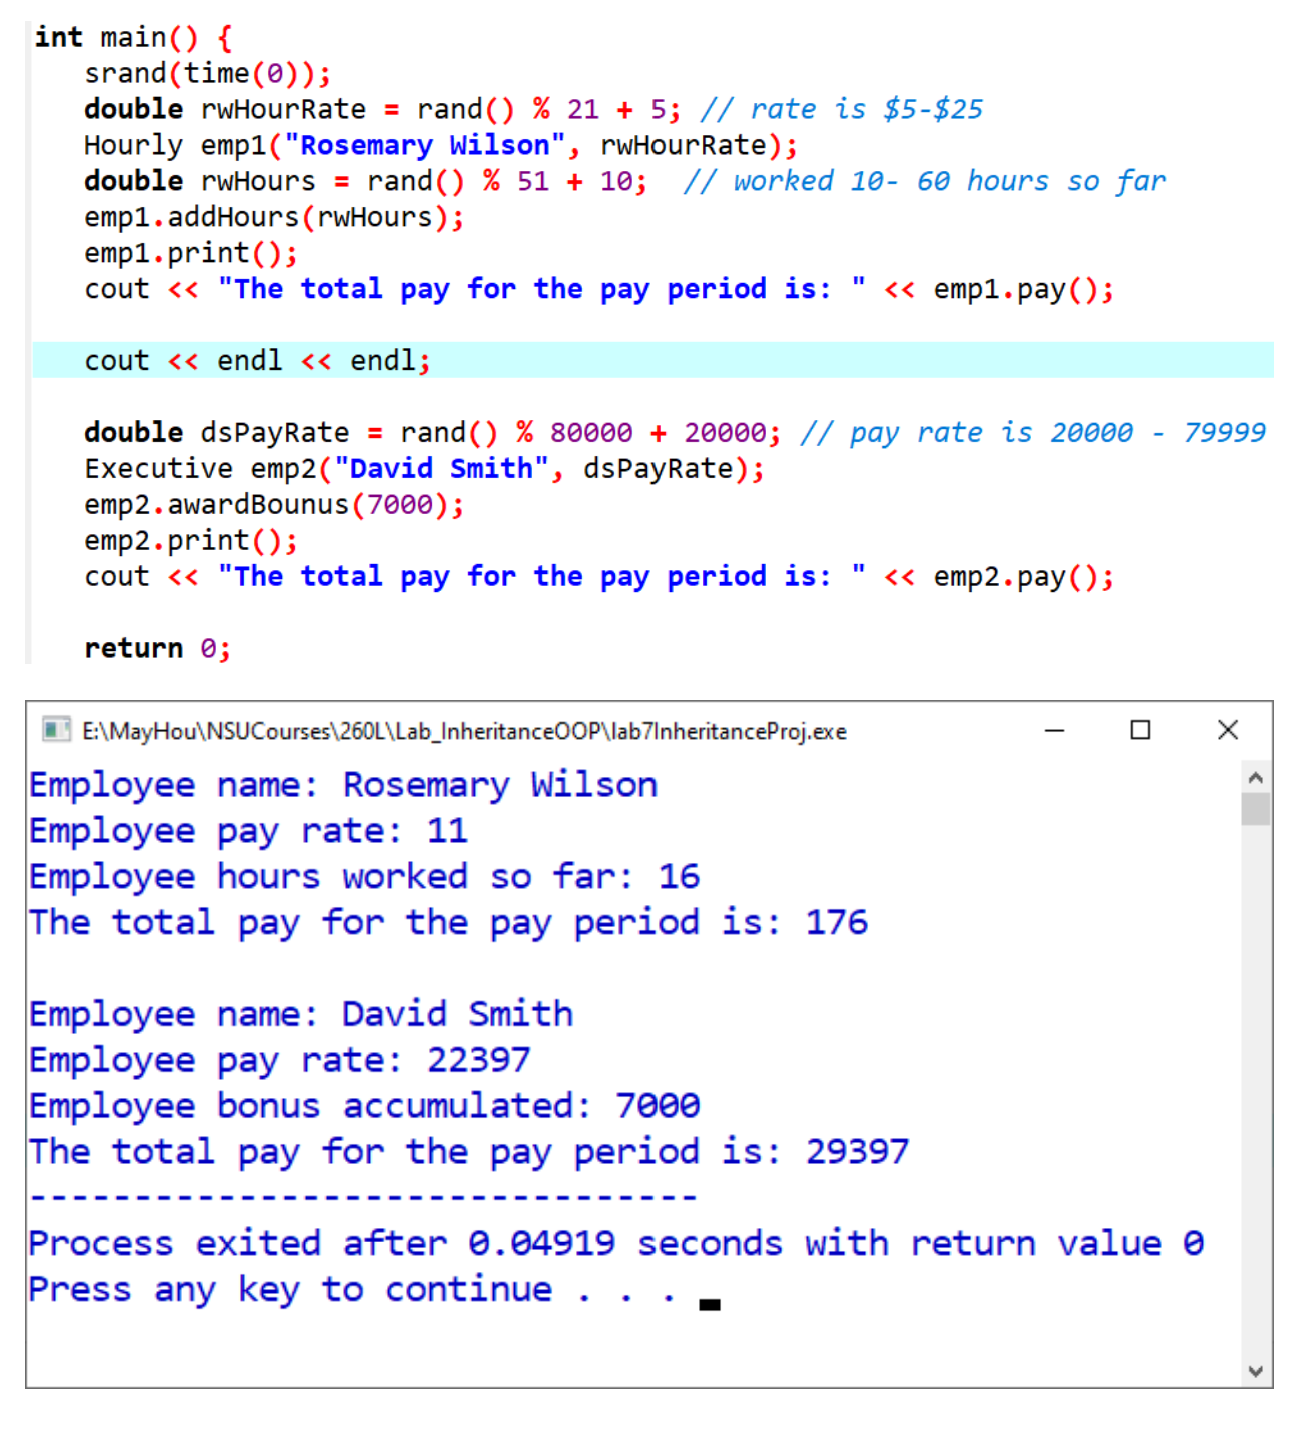Click the "David Smith" string in code
This screenshot has width=1304, height=1430.
[x=442, y=469]
